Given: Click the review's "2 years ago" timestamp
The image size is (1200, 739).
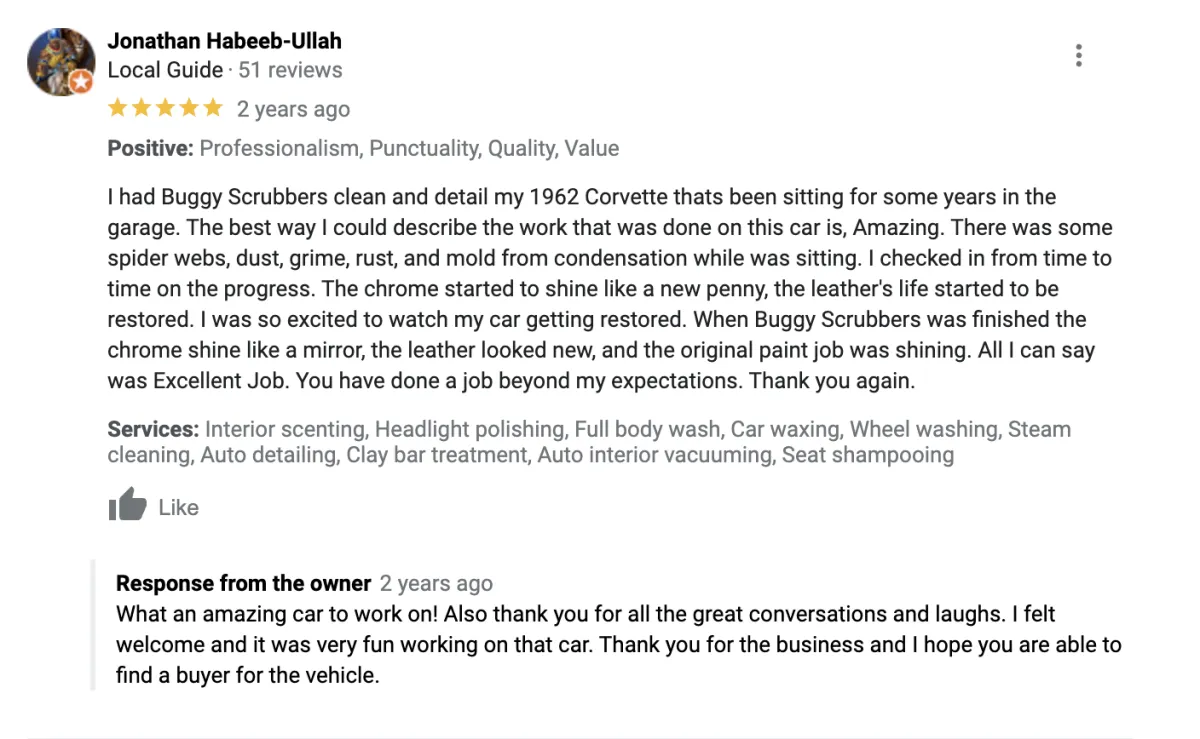Looking at the screenshot, I should click(293, 109).
